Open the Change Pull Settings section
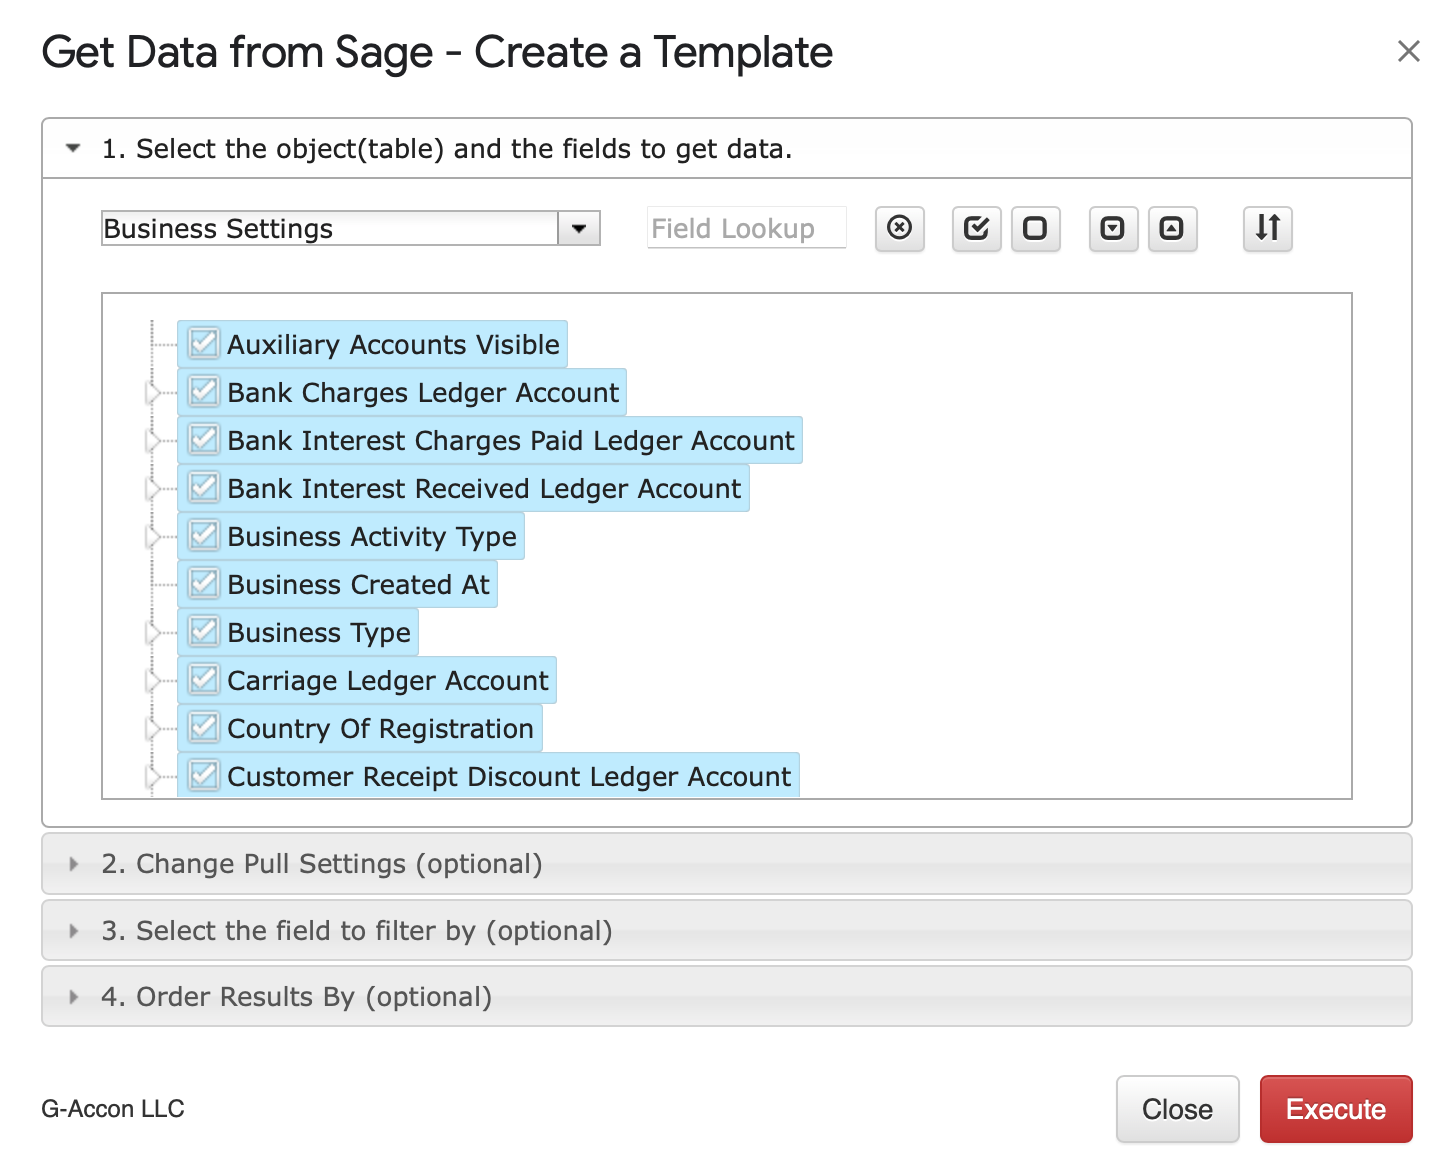Screen dimensions: 1450x1168 (x=321, y=864)
